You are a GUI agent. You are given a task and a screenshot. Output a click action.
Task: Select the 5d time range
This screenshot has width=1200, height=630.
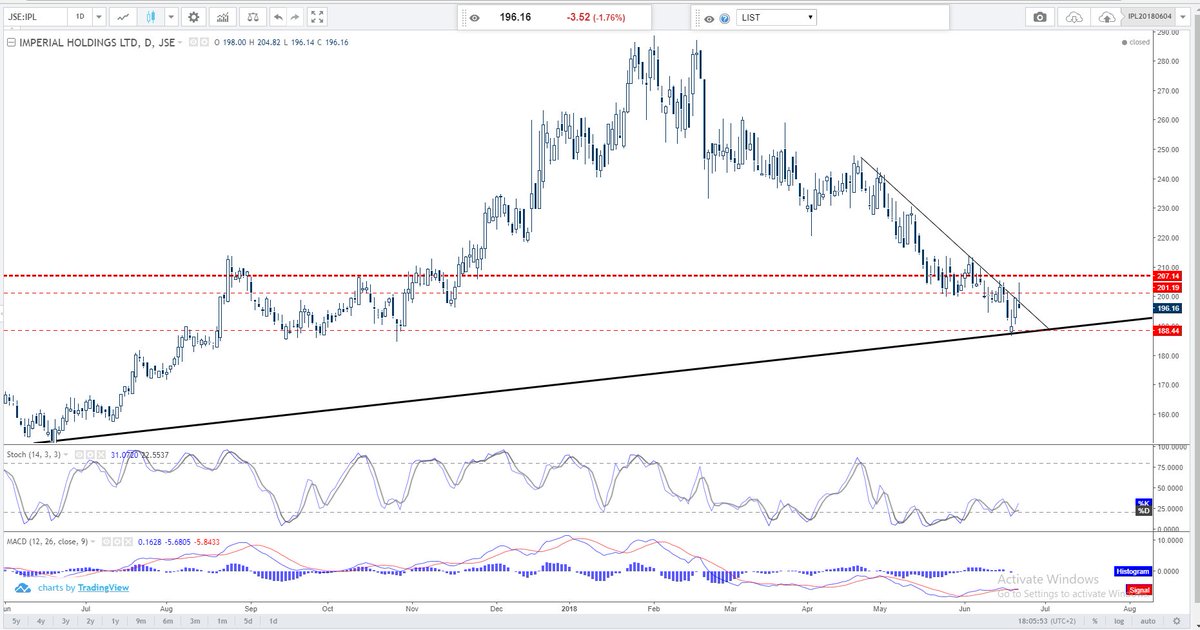pos(247,621)
